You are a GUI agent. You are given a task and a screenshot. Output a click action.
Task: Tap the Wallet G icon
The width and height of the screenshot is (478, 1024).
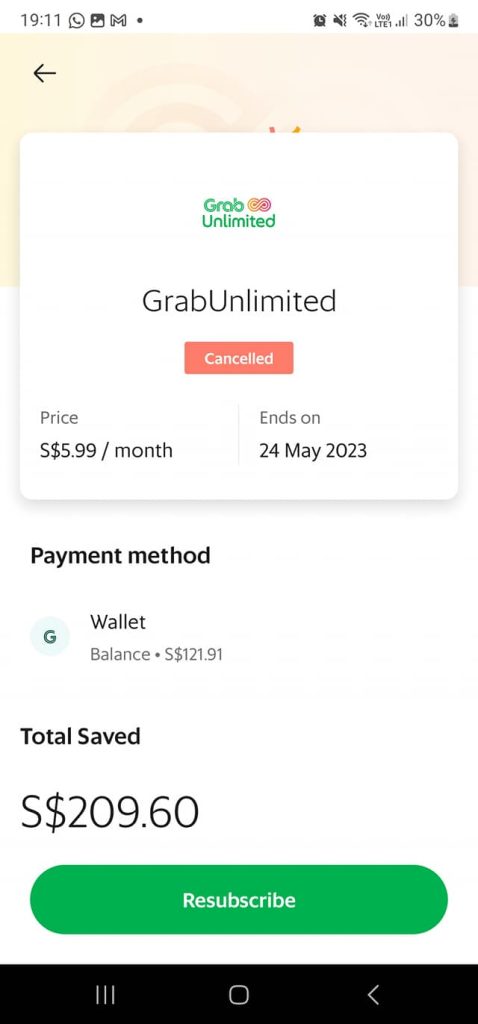[x=50, y=636]
